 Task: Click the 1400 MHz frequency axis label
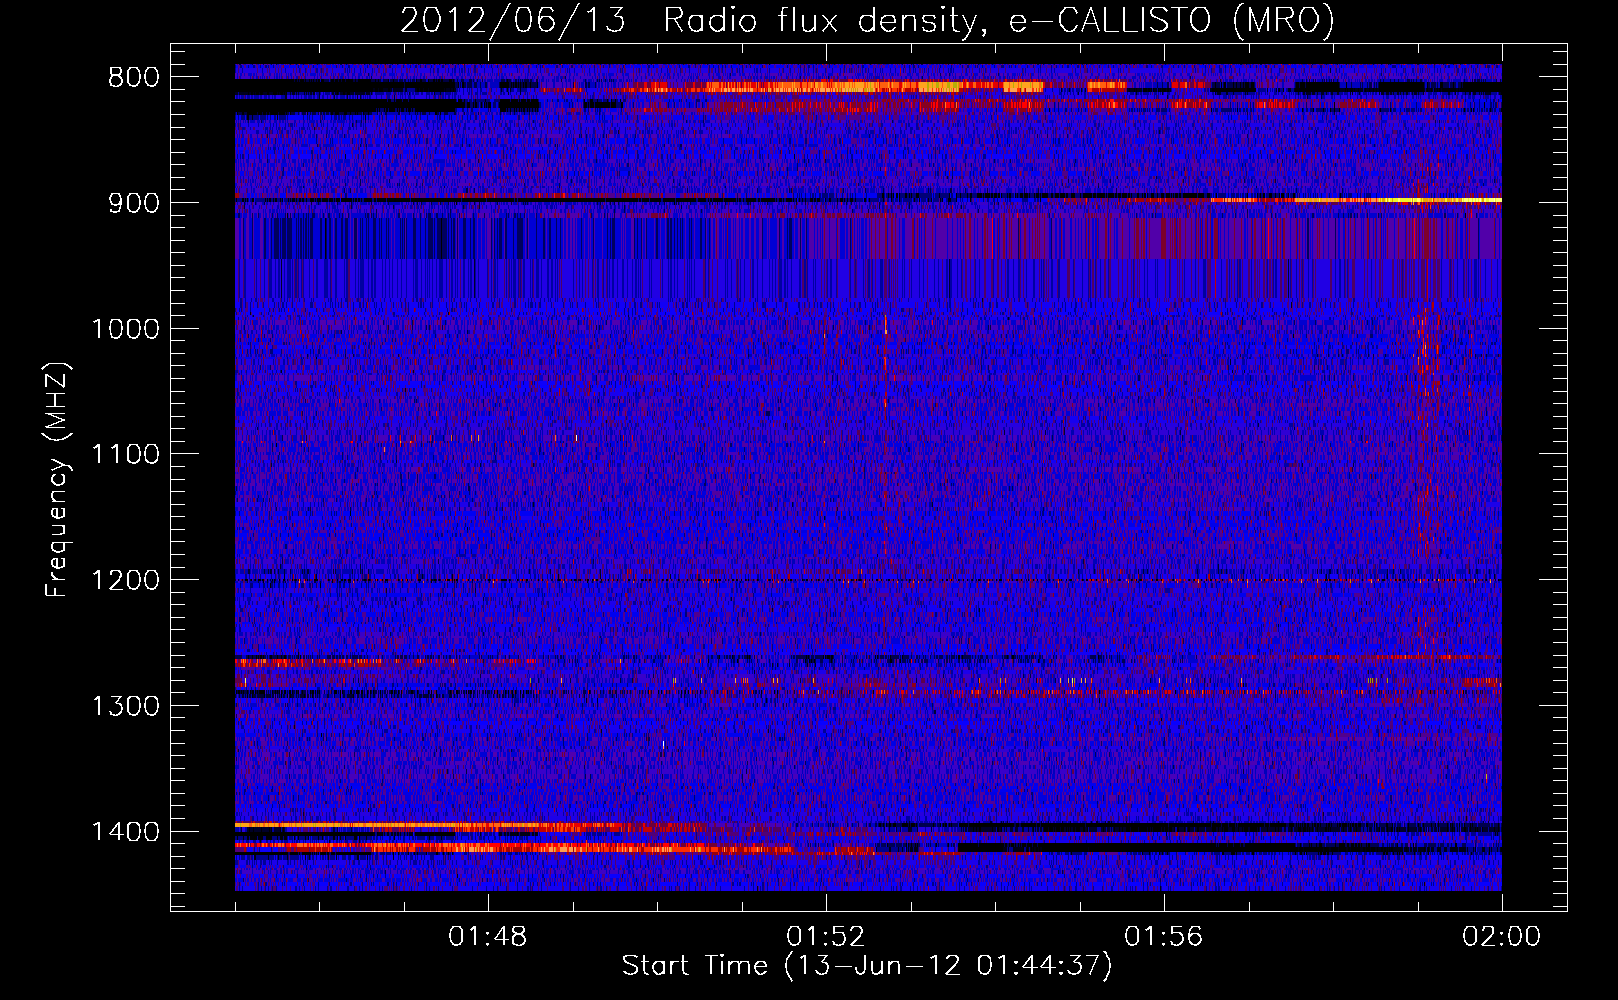click(x=125, y=832)
